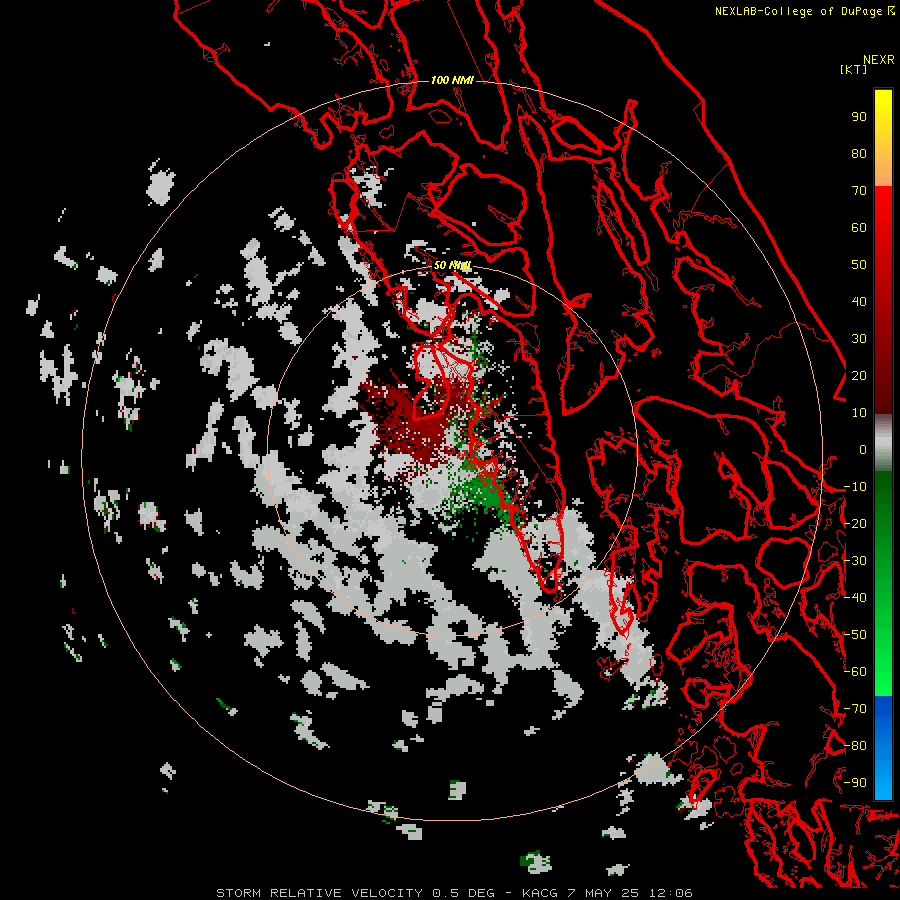Image resolution: width=900 pixels, height=900 pixels.
Task: Click the Storm Relative Velocity caption text
Action: click(x=454, y=893)
